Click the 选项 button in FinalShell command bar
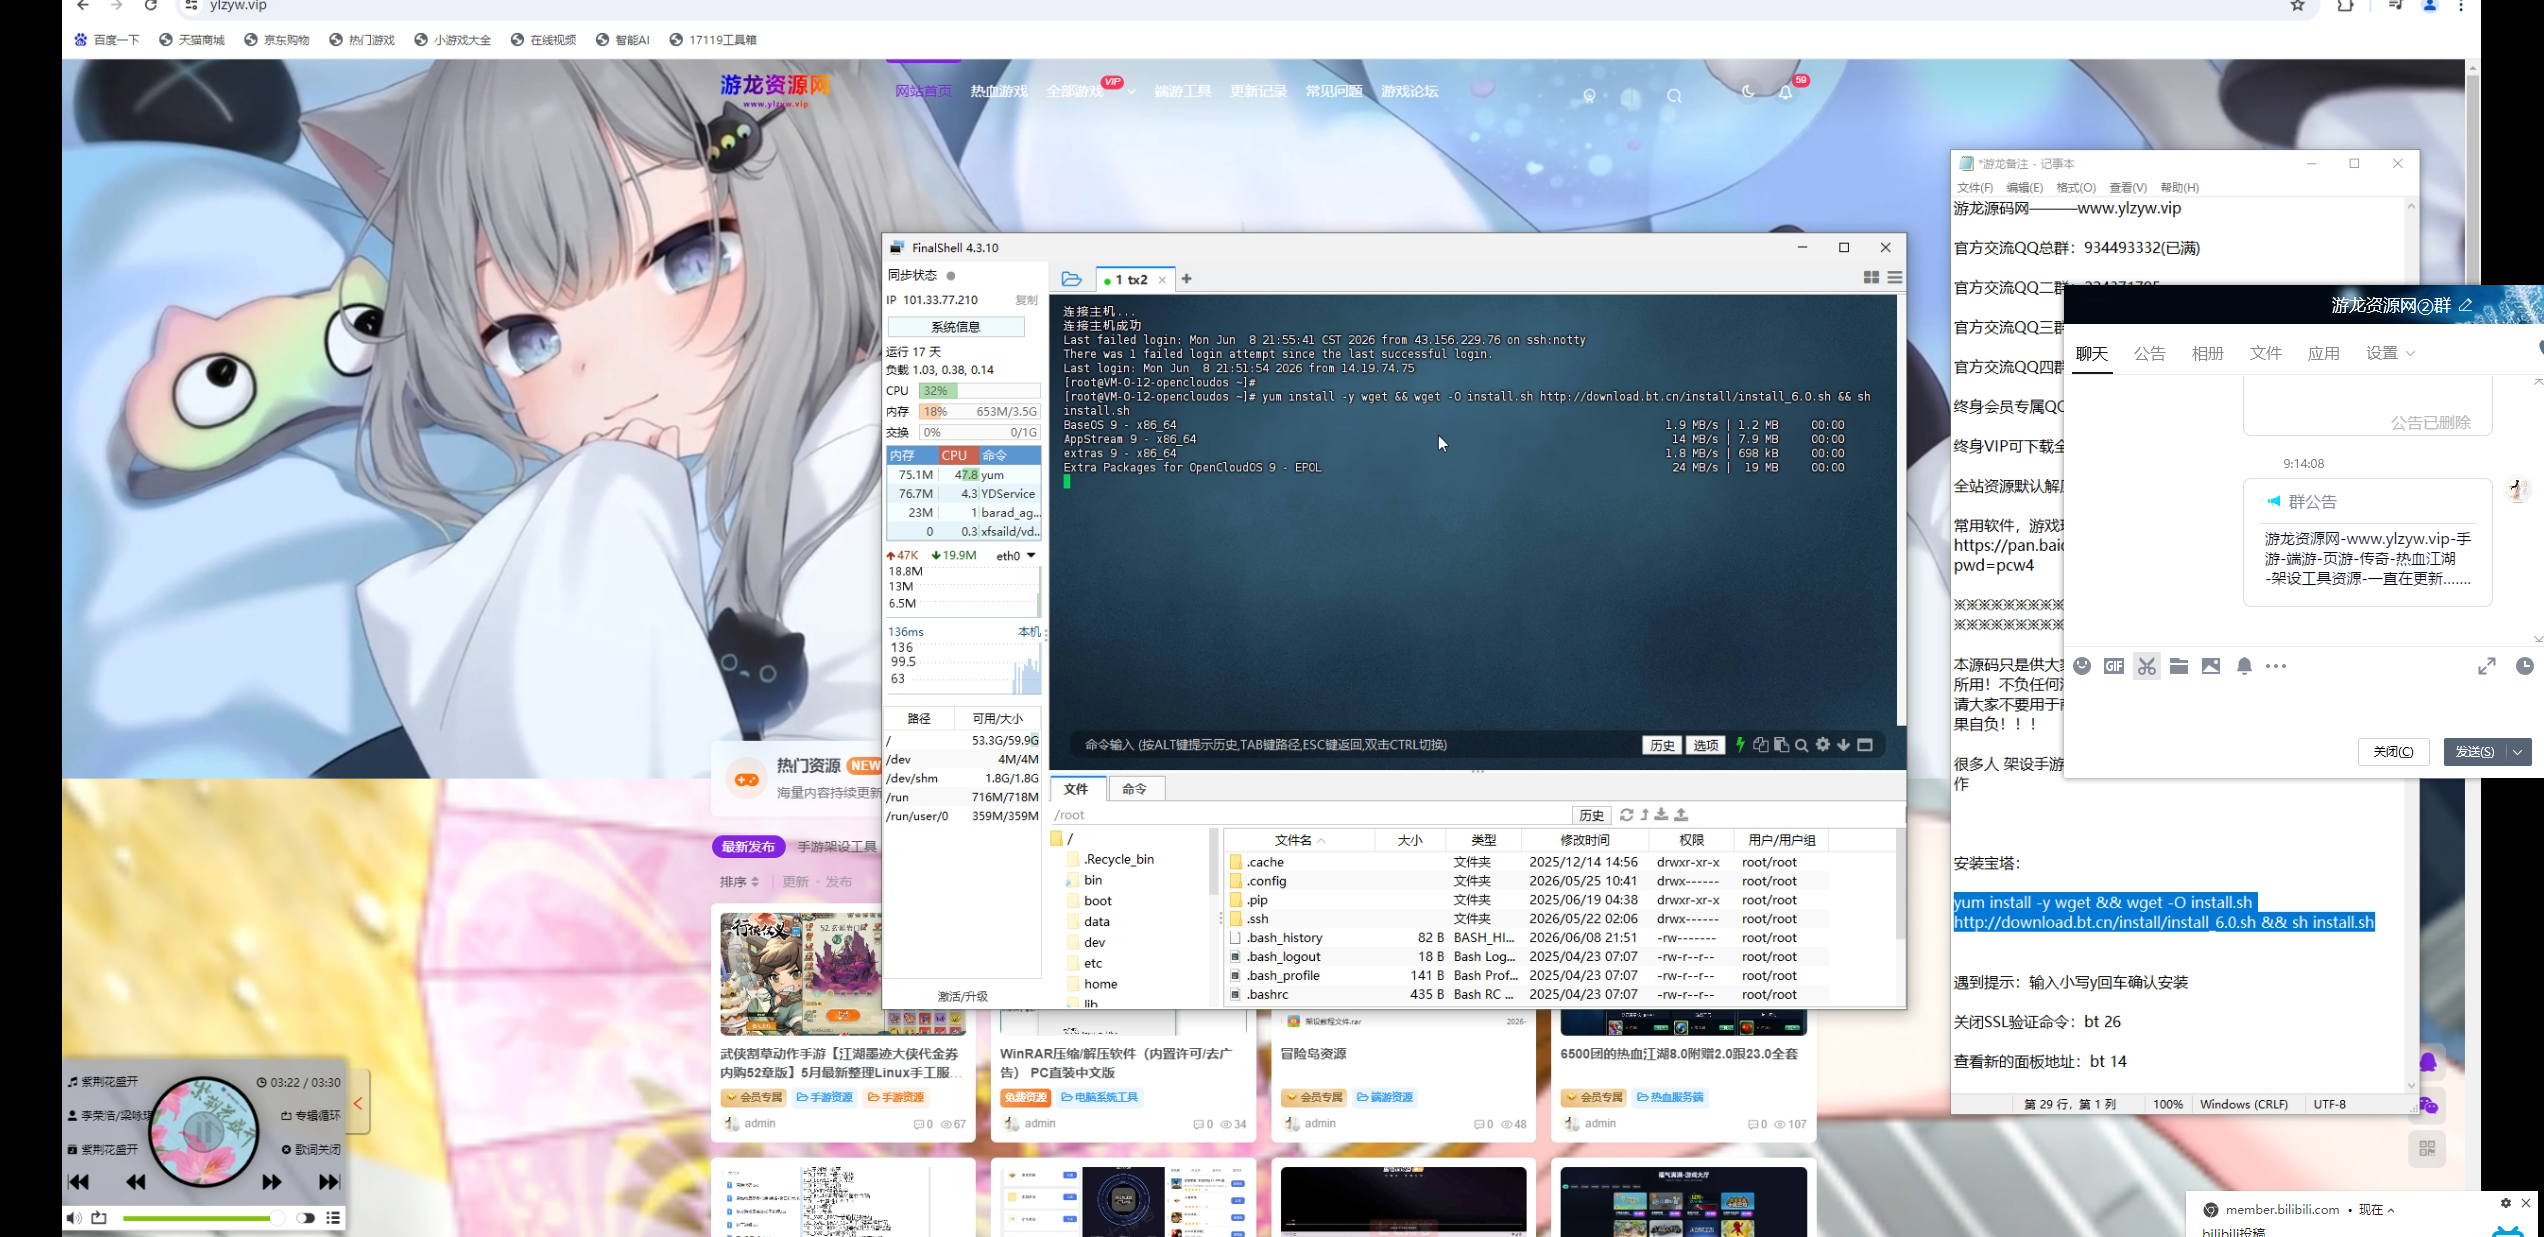Viewport: 2544px width, 1237px height. tap(1706, 745)
